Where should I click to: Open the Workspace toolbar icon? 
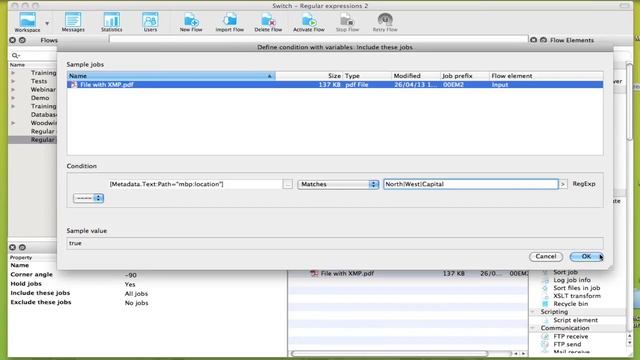[27, 22]
